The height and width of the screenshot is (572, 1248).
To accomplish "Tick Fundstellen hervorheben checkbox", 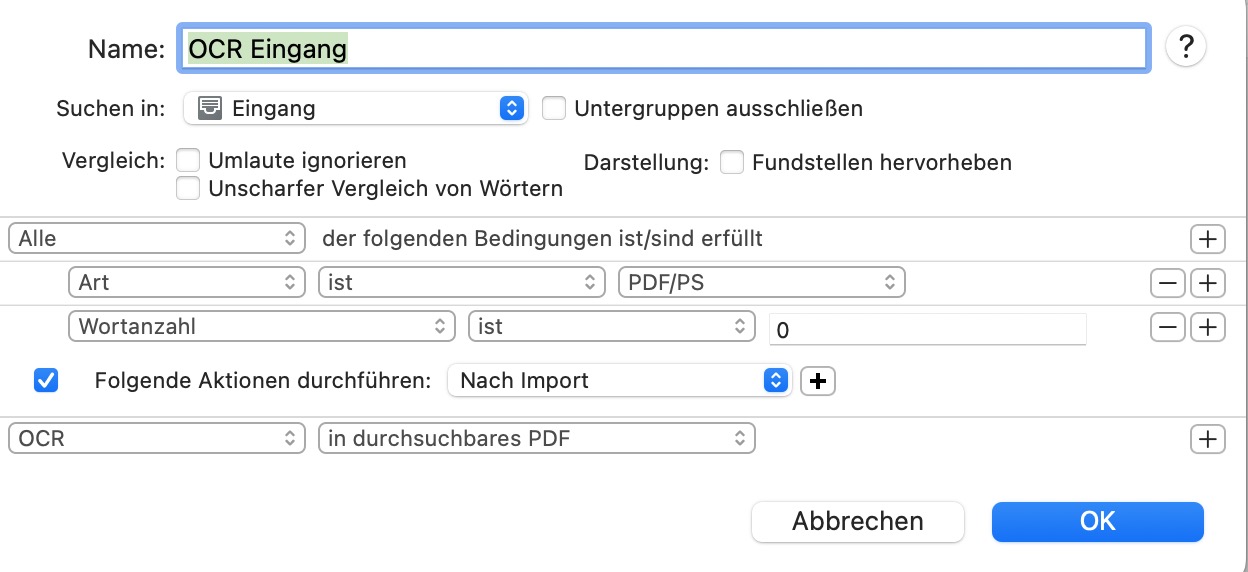I will click(732, 162).
